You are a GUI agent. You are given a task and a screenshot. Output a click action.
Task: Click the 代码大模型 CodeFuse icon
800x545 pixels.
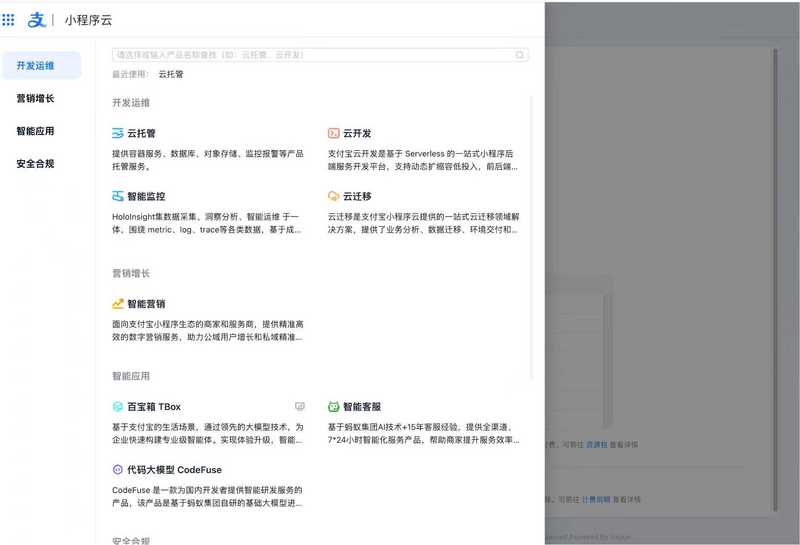118,469
